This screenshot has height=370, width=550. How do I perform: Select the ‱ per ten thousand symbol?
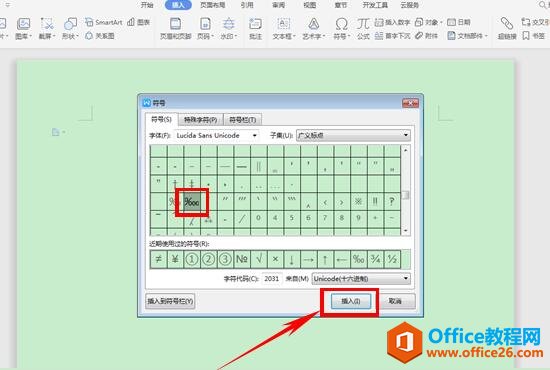tap(192, 202)
